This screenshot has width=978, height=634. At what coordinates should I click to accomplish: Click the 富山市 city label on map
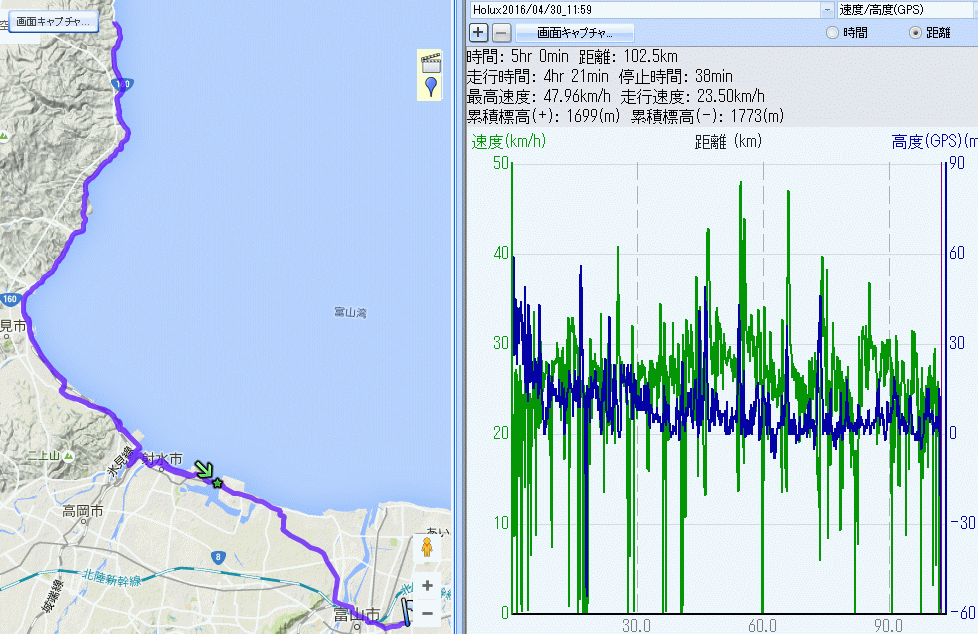point(356,613)
